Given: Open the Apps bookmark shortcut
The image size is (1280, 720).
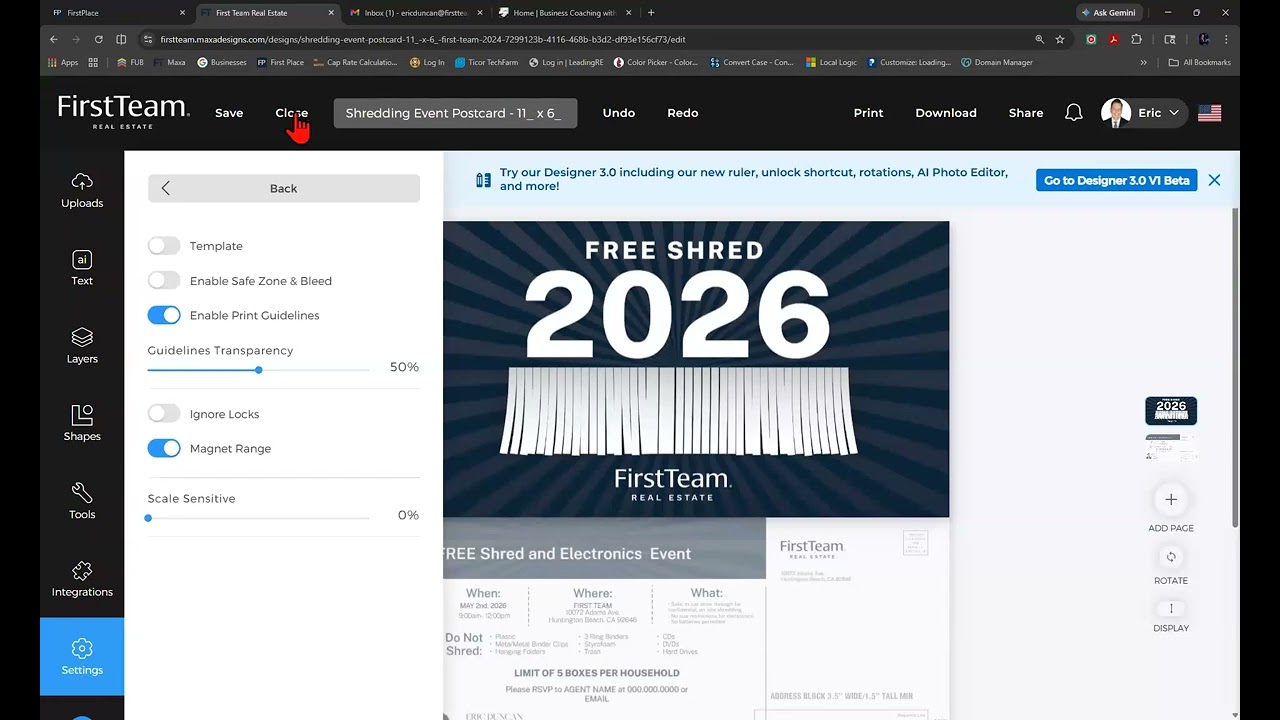Looking at the screenshot, I should point(63,62).
